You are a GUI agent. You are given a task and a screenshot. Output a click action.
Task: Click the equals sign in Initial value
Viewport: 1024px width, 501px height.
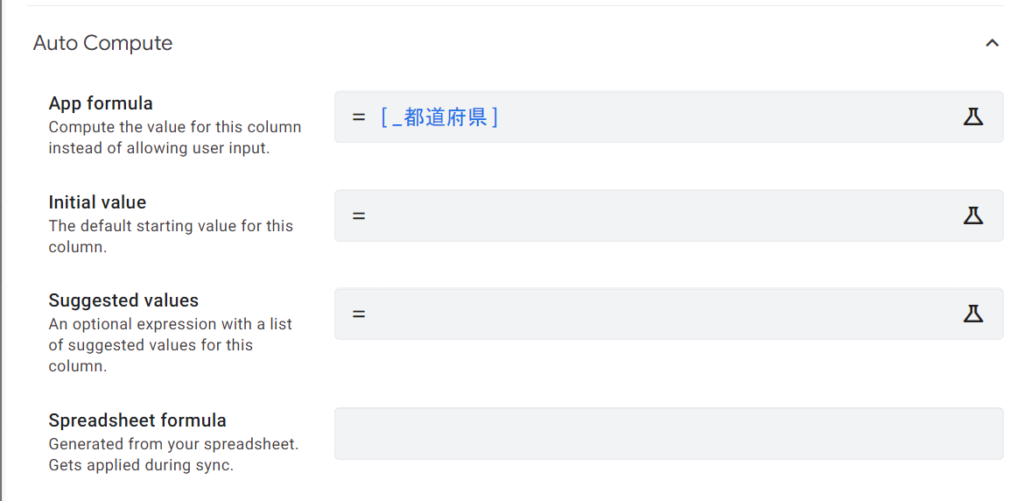click(x=359, y=215)
